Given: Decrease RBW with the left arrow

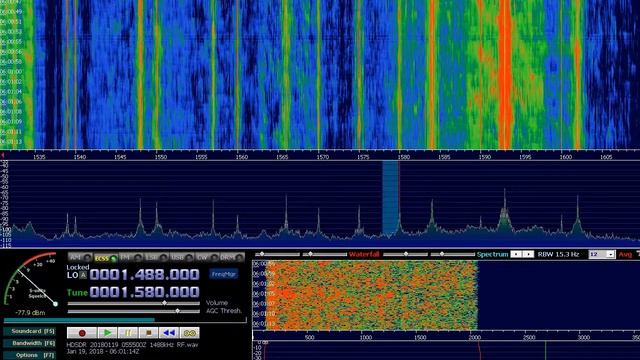Looking at the screenshot, I should (516, 254).
